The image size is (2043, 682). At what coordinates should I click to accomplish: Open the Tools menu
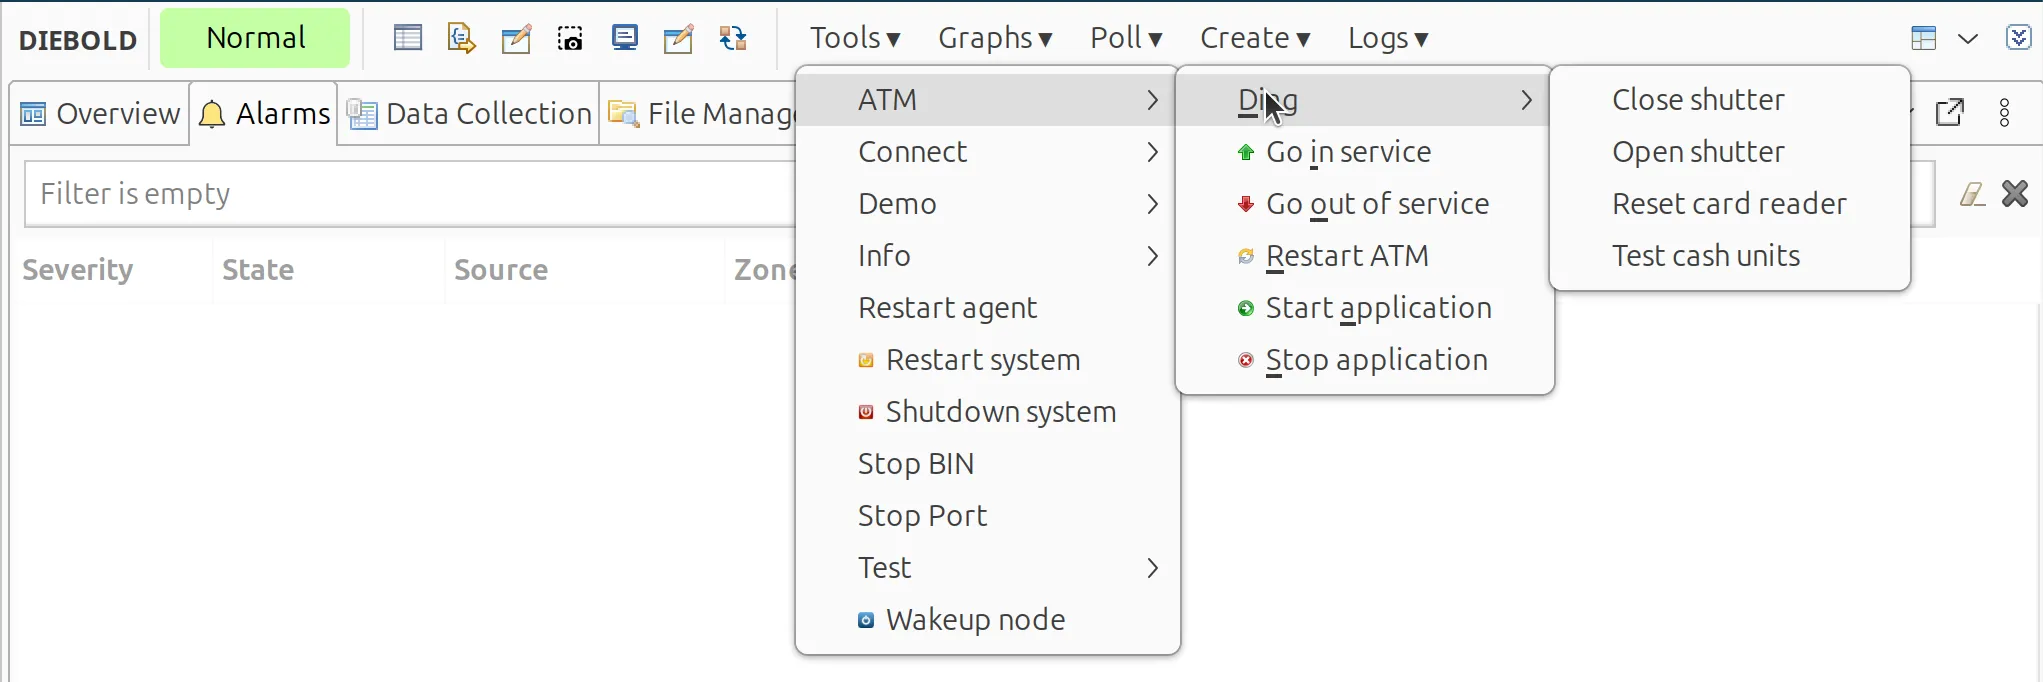[x=855, y=38]
